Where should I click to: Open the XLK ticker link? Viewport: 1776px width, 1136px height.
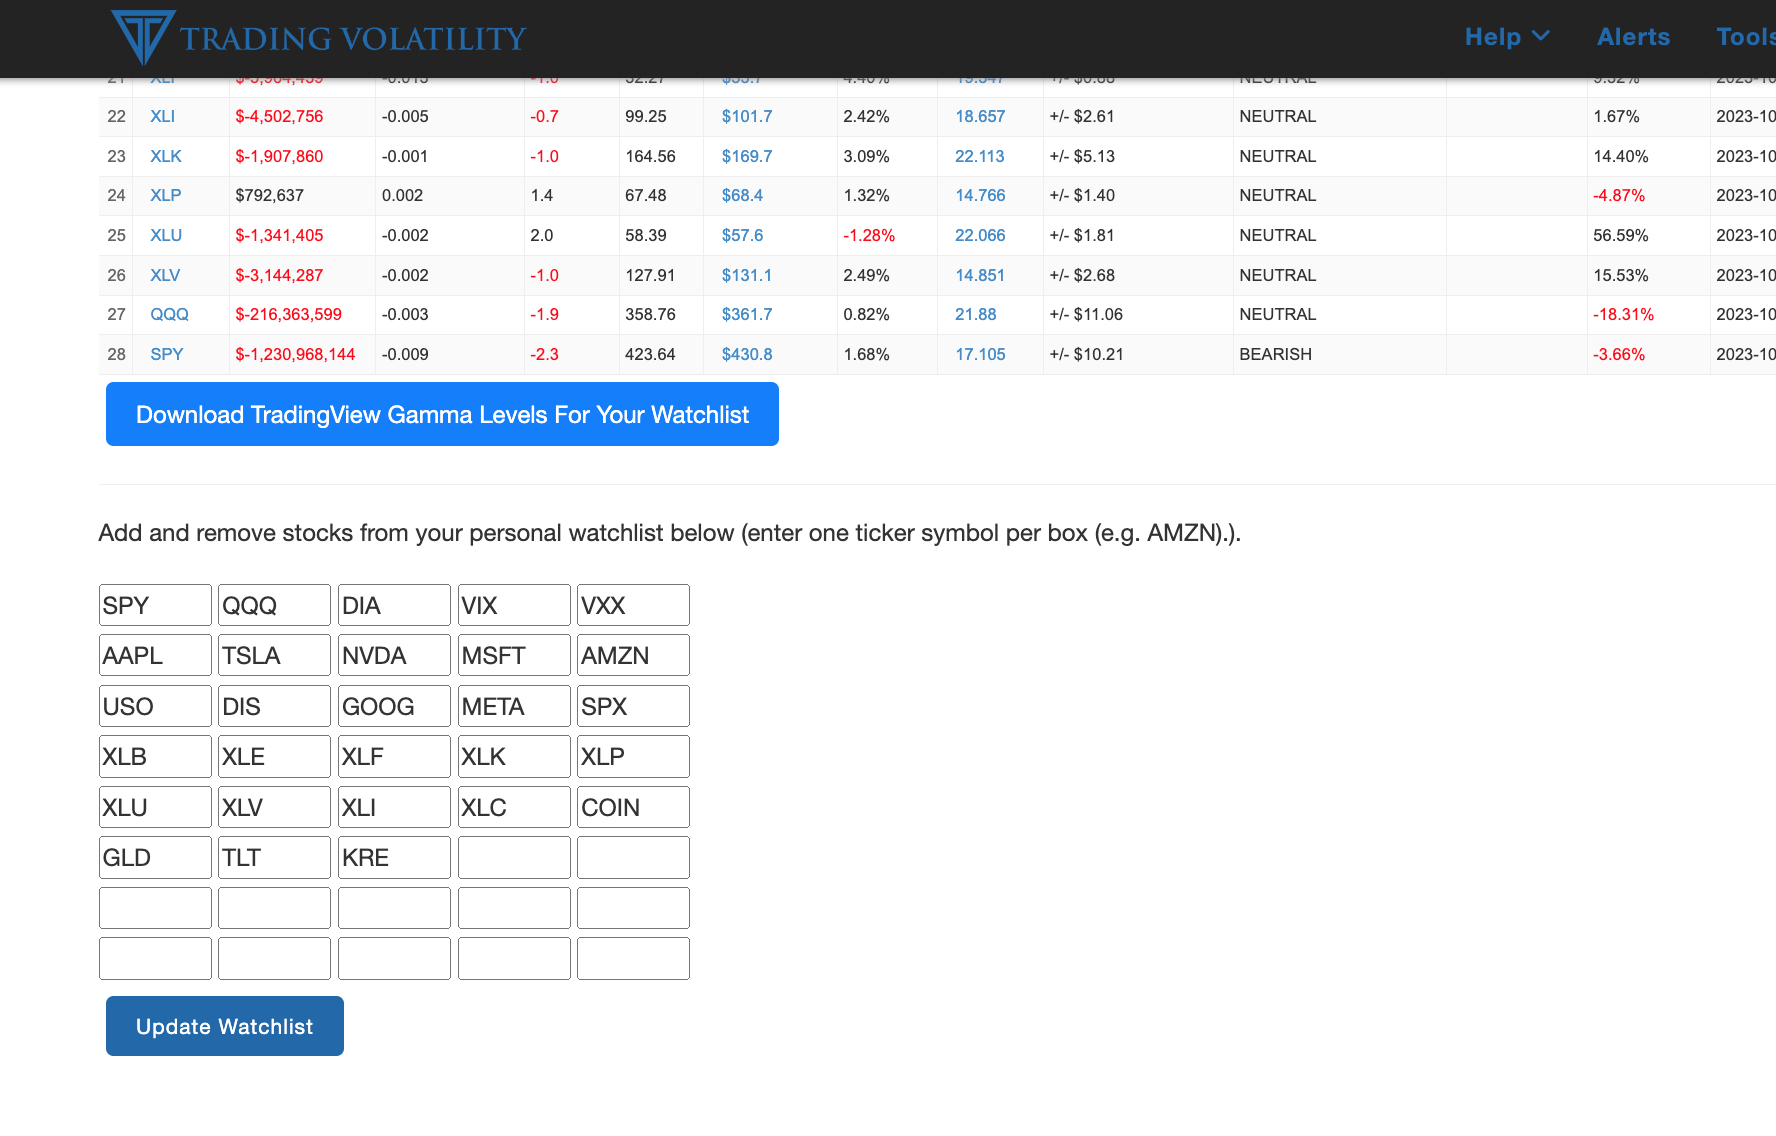166,156
